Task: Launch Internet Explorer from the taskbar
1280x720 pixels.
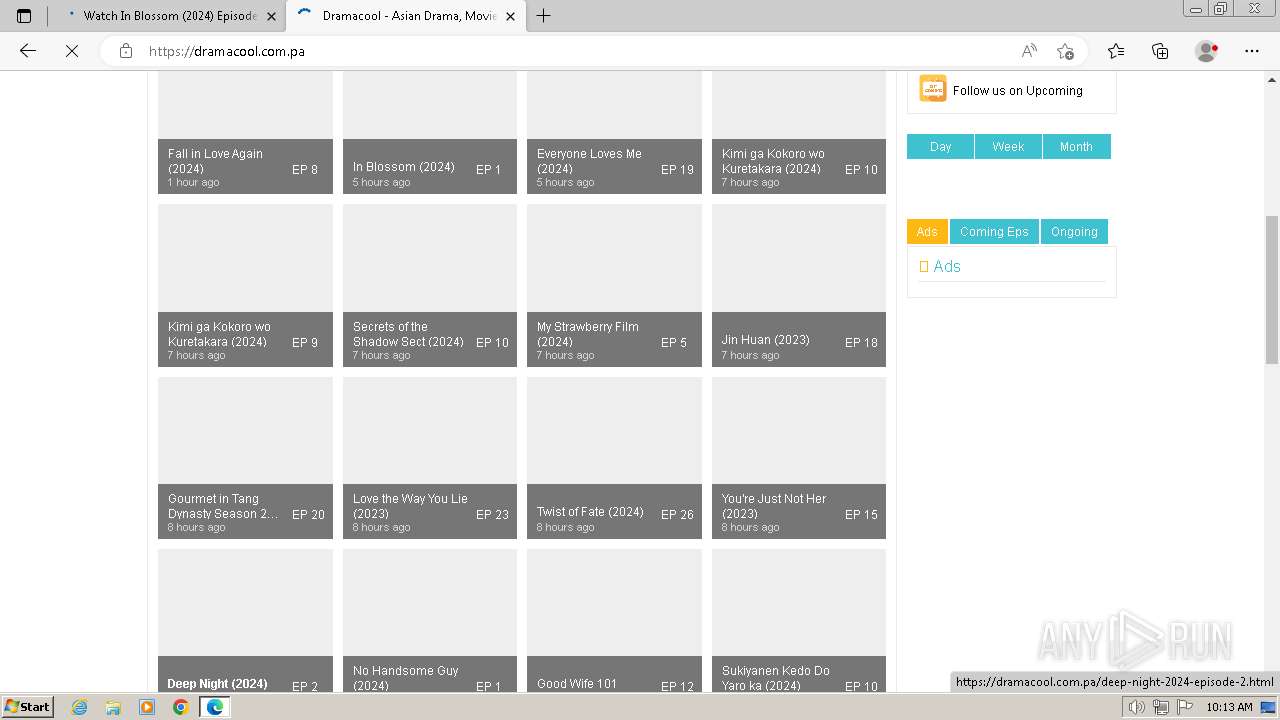Action: pos(79,707)
